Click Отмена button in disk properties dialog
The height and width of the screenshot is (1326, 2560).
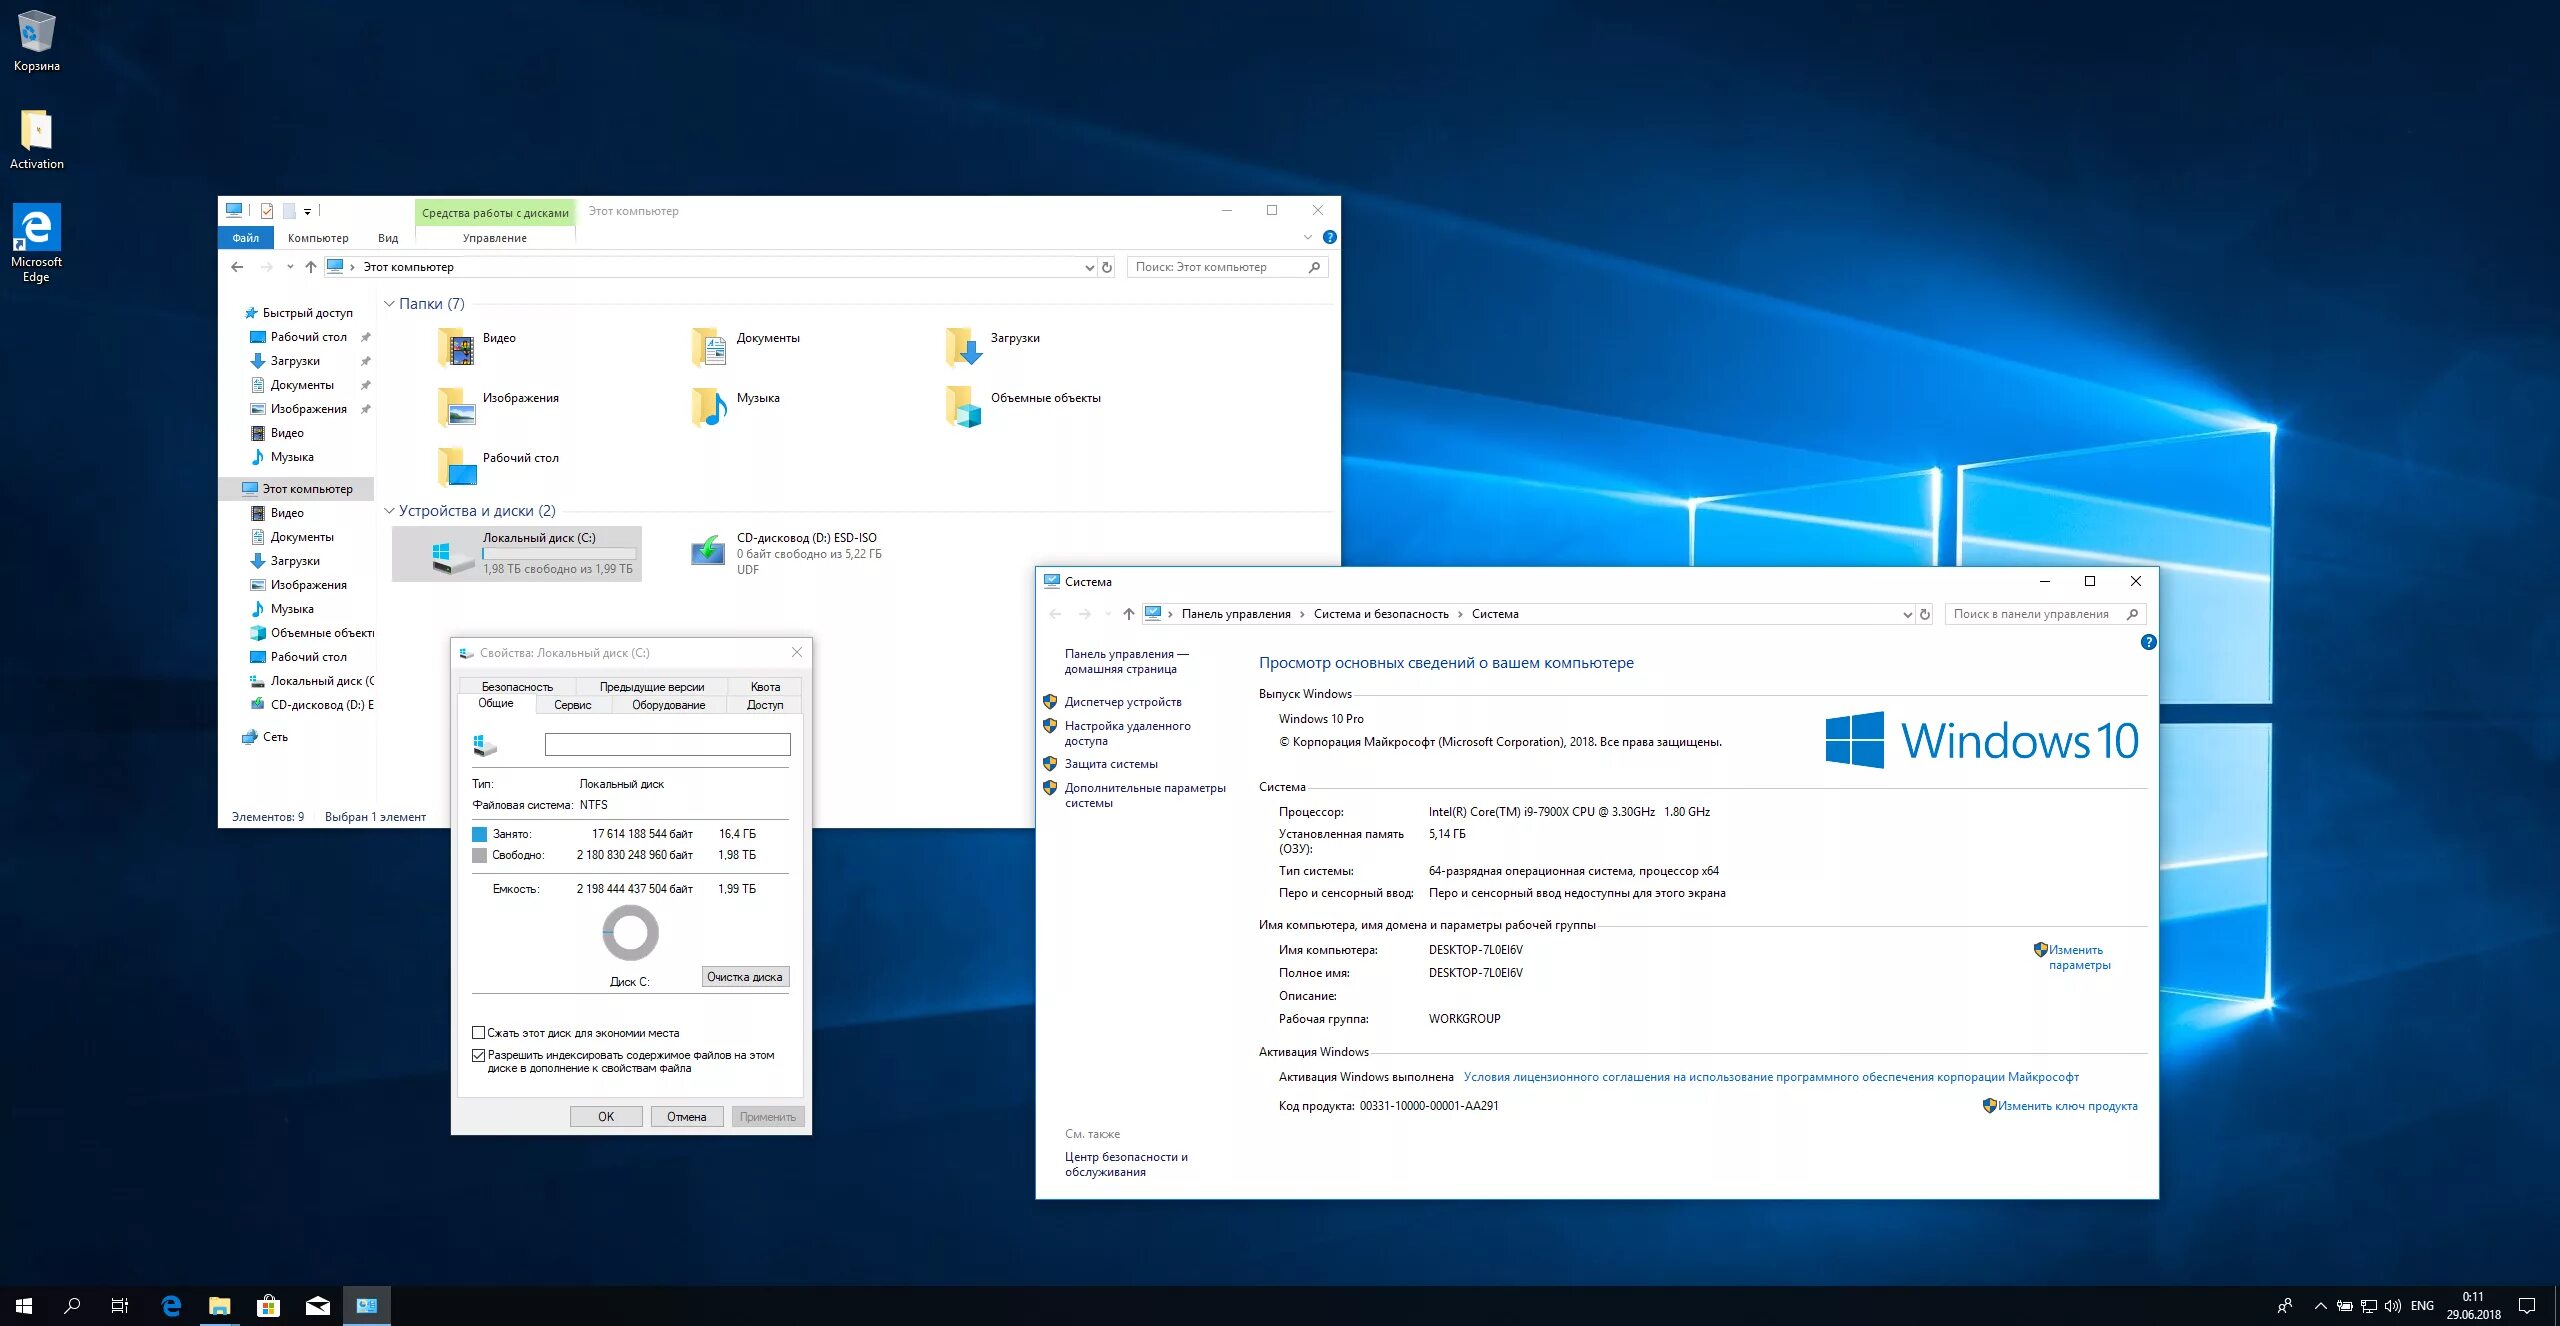(685, 1116)
